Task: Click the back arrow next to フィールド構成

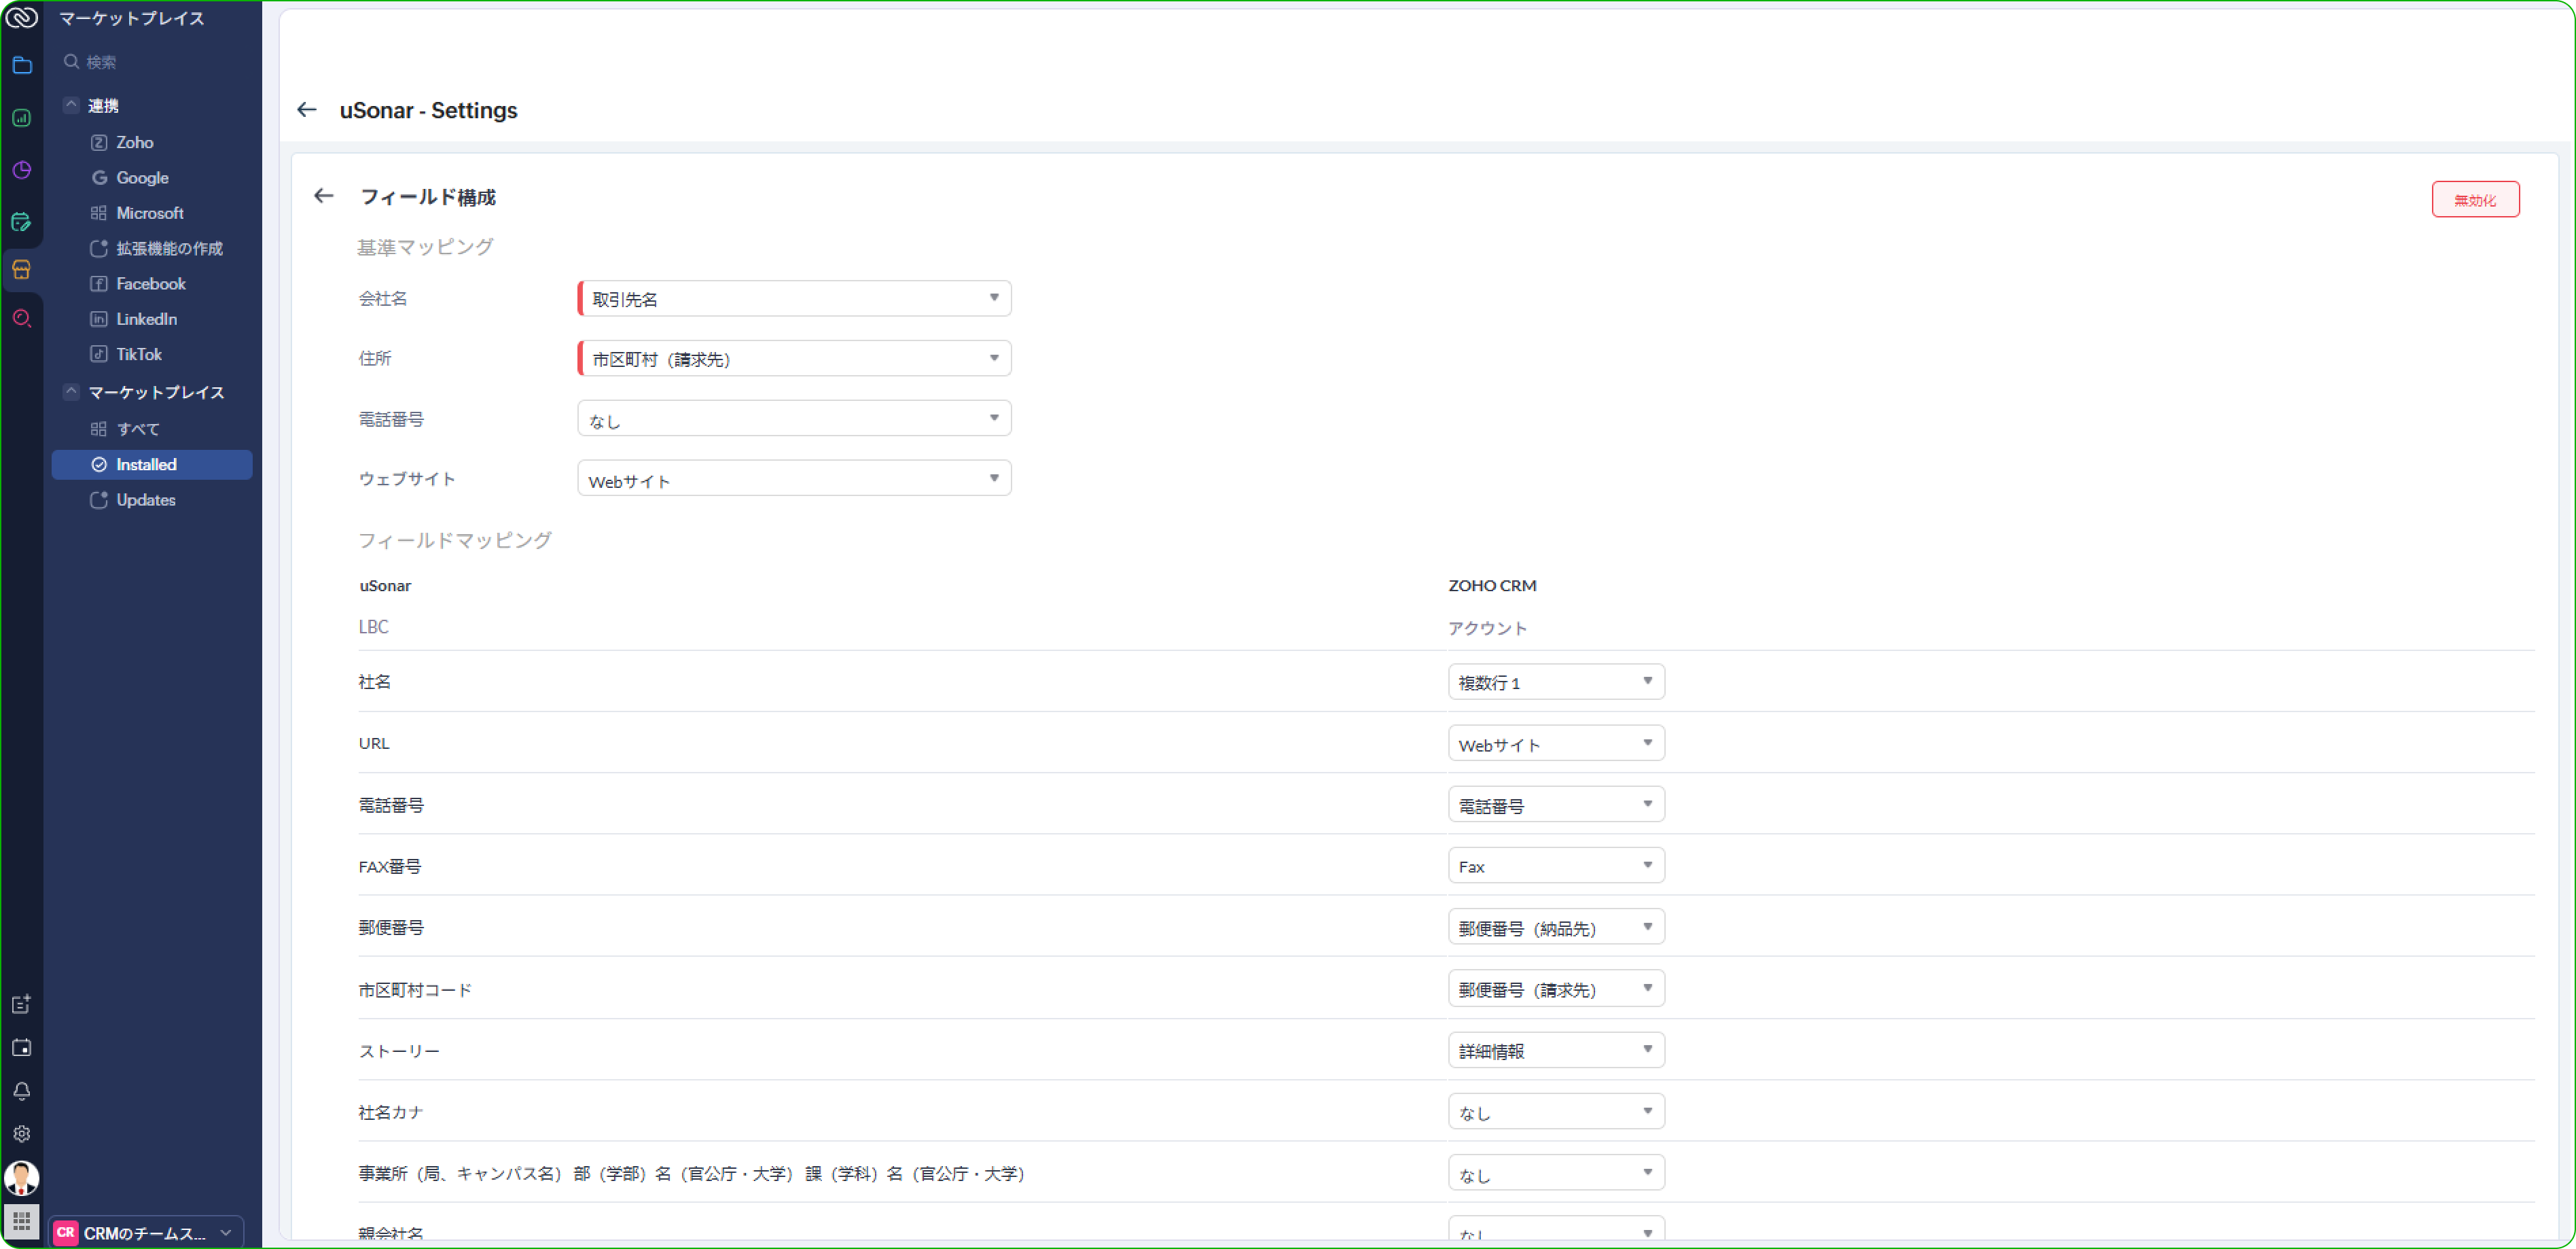Action: (323, 196)
